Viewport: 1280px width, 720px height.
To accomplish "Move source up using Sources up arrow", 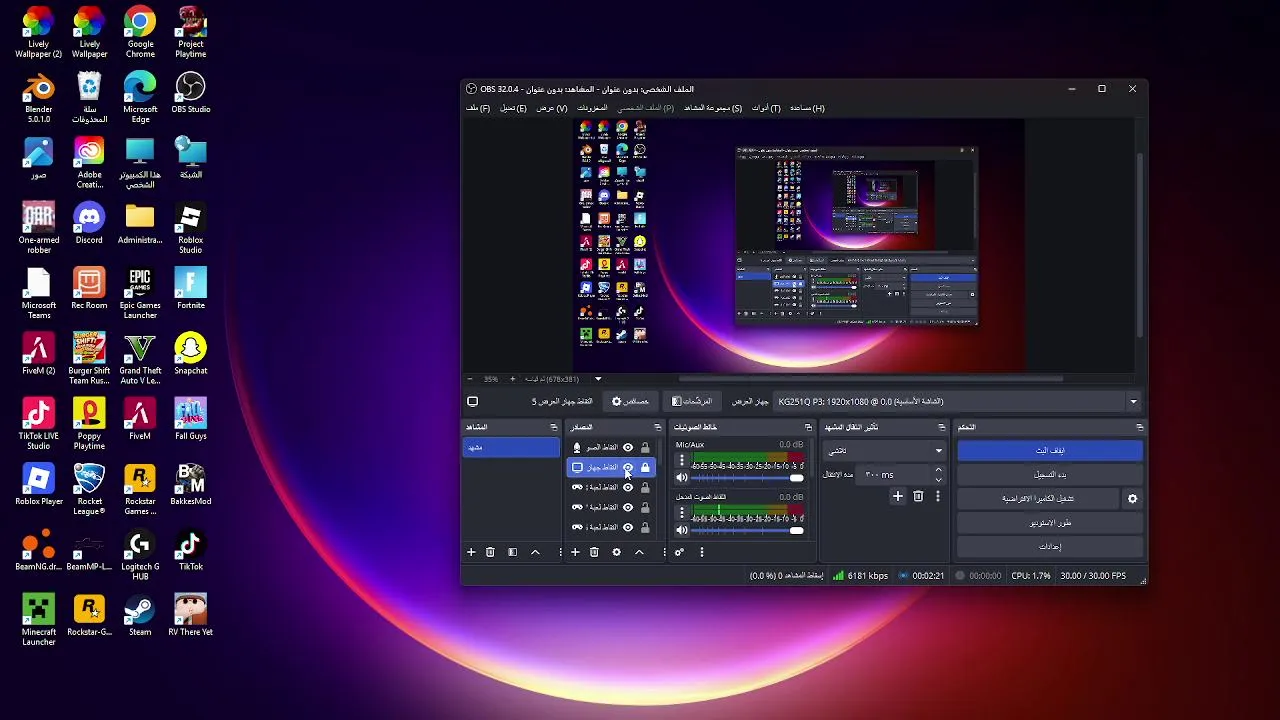I will pos(639,552).
